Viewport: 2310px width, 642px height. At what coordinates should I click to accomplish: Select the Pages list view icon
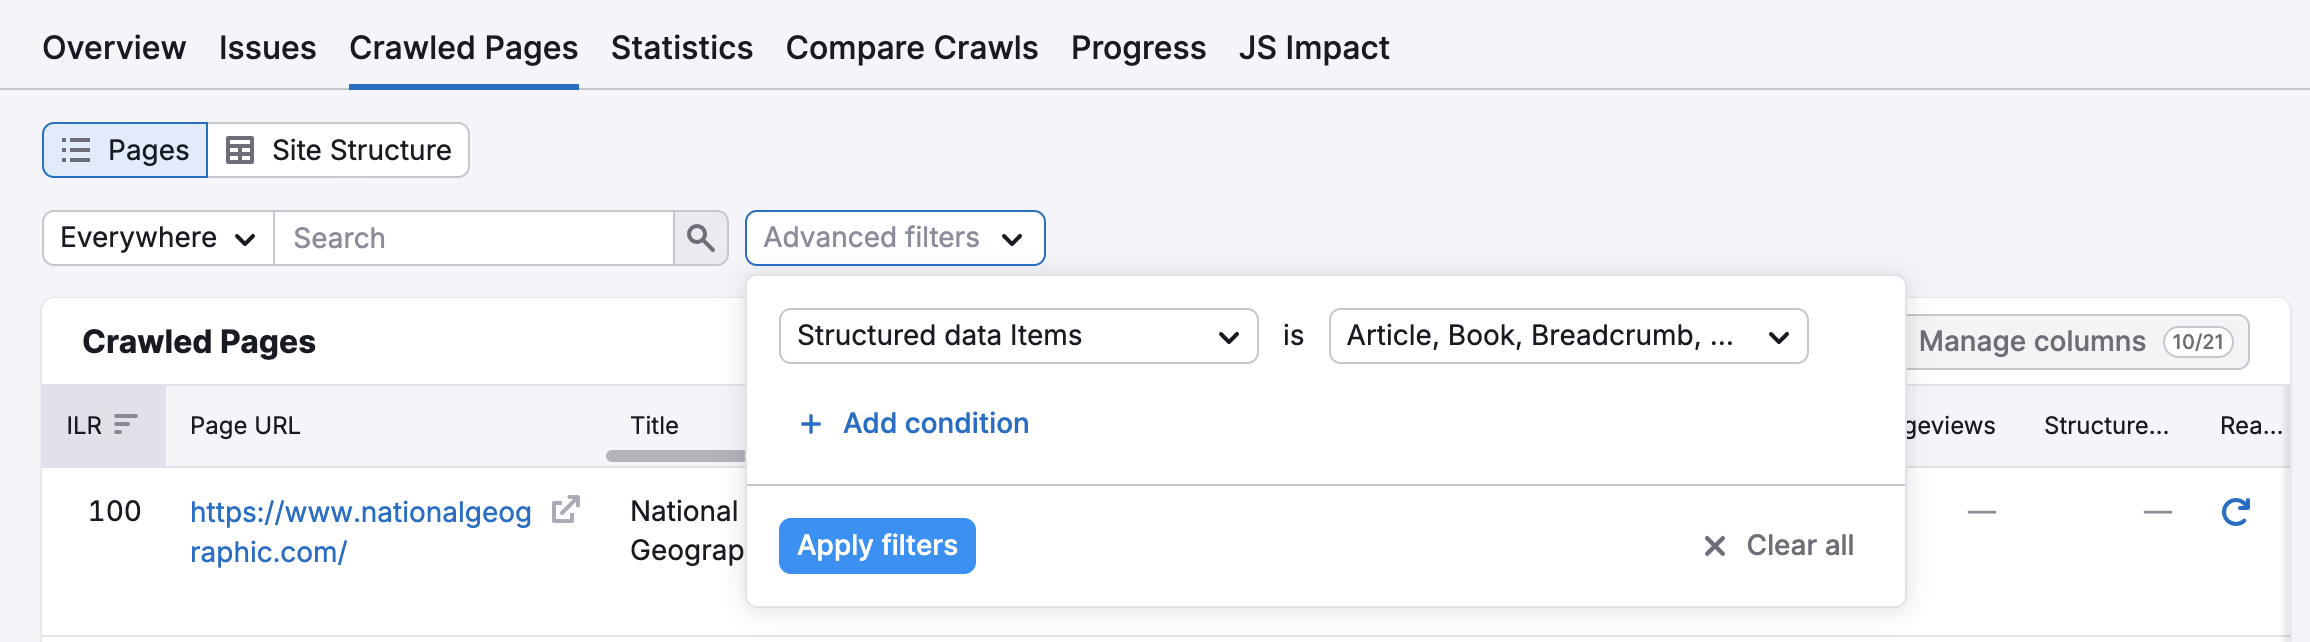(76, 149)
